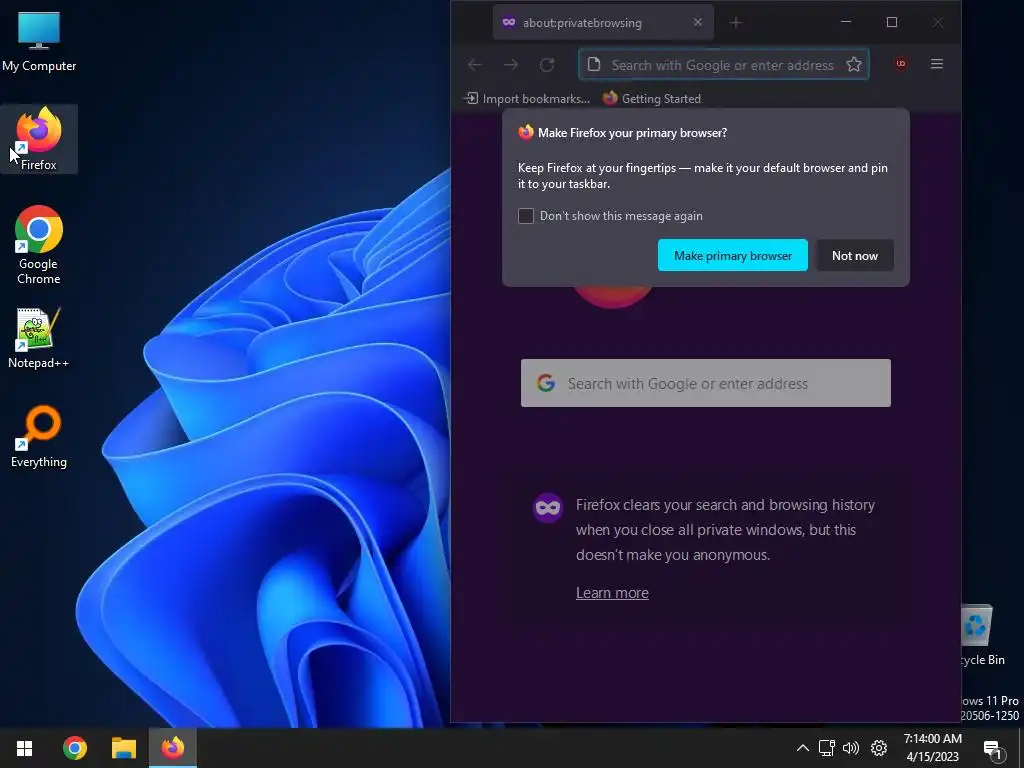Minimize the Firefox window
This screenshot has height=768, width=1024.
846,22
